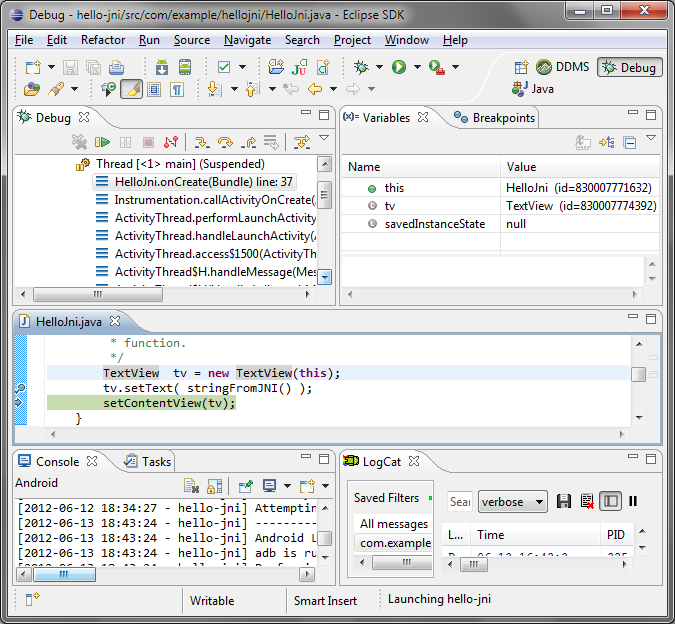
Task: Toggle Pause/Scroll Lock in LogCat
Action: (633, 501)
